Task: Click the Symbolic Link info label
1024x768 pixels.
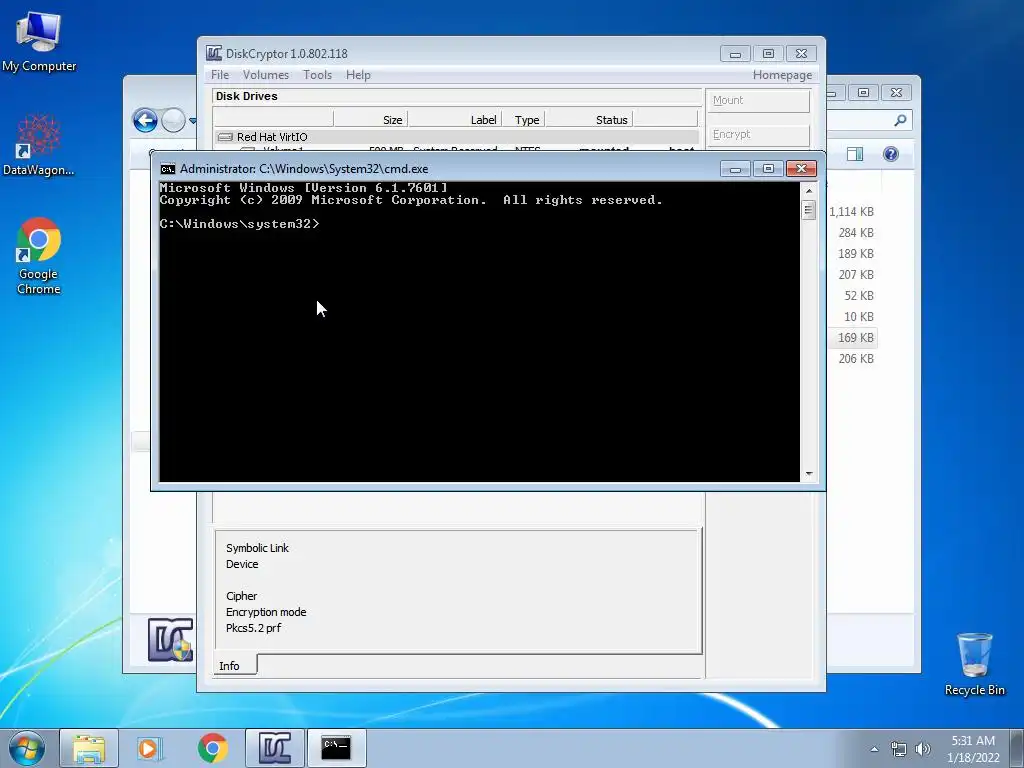Action: point(257,548)
